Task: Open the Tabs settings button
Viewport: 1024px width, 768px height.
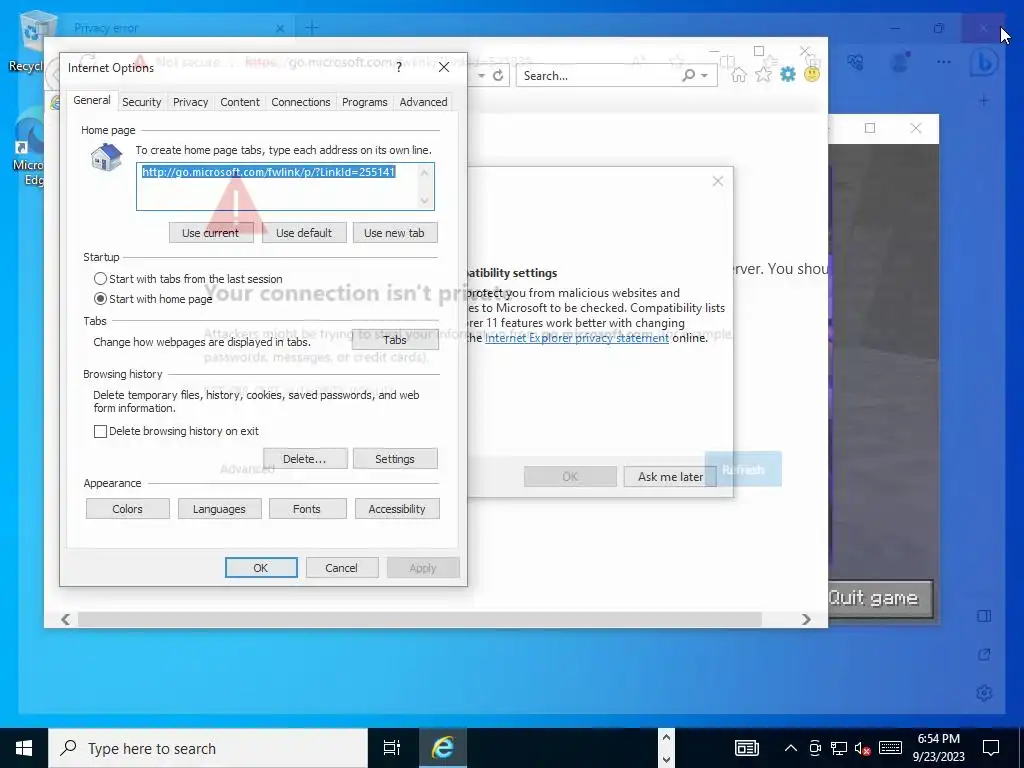Action: [x=394, y=340]
